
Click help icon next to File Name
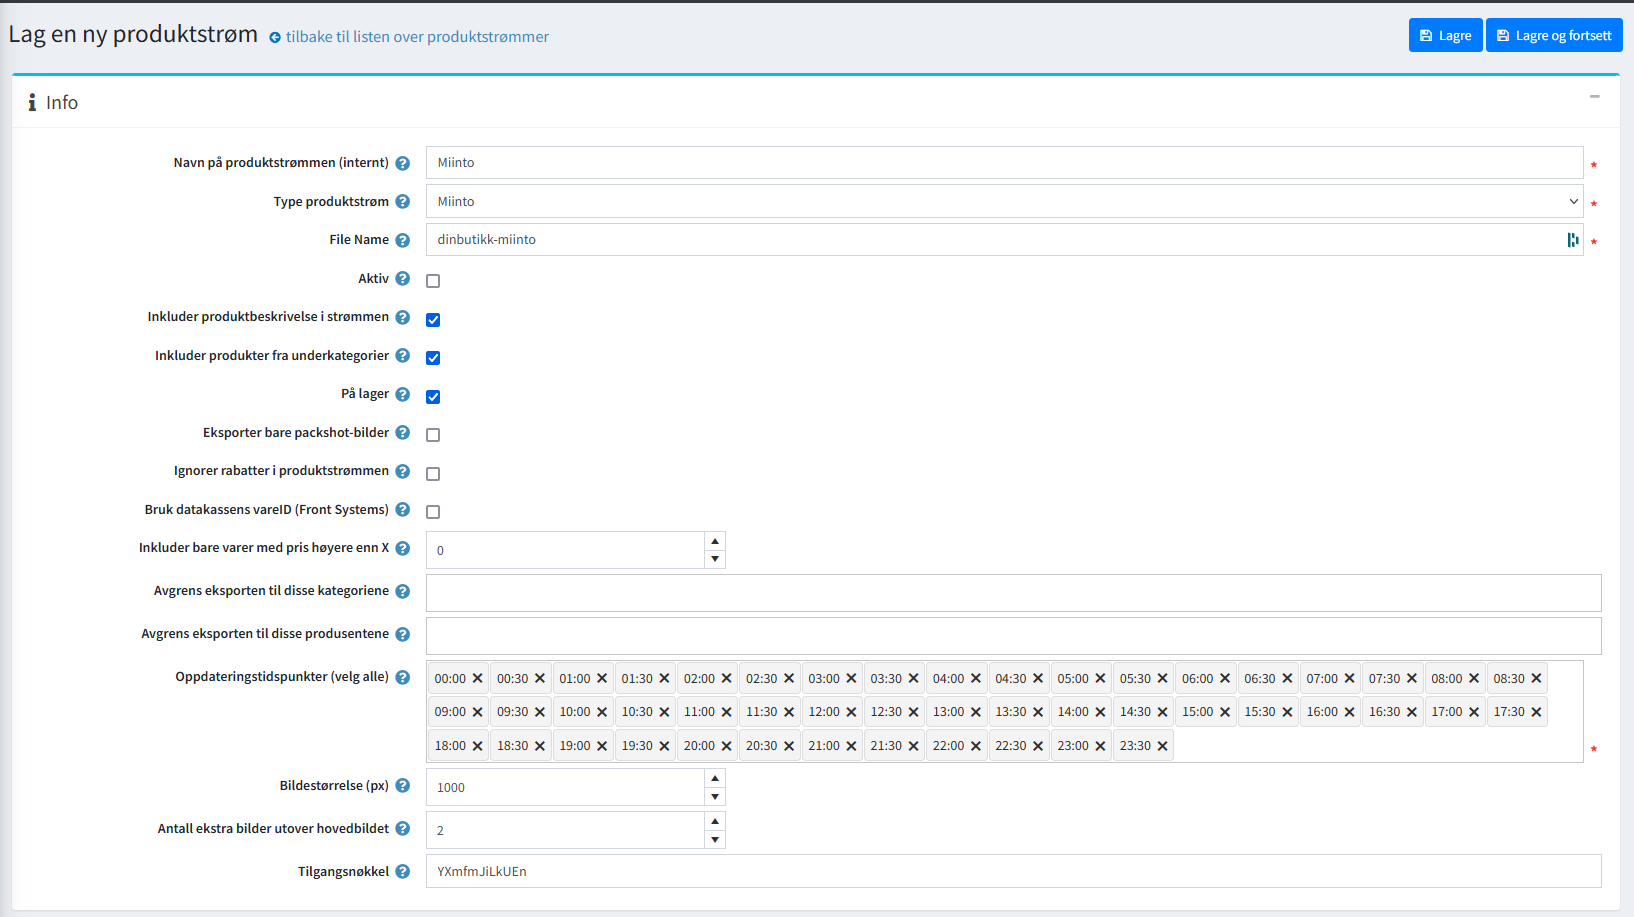click(402, 240)
